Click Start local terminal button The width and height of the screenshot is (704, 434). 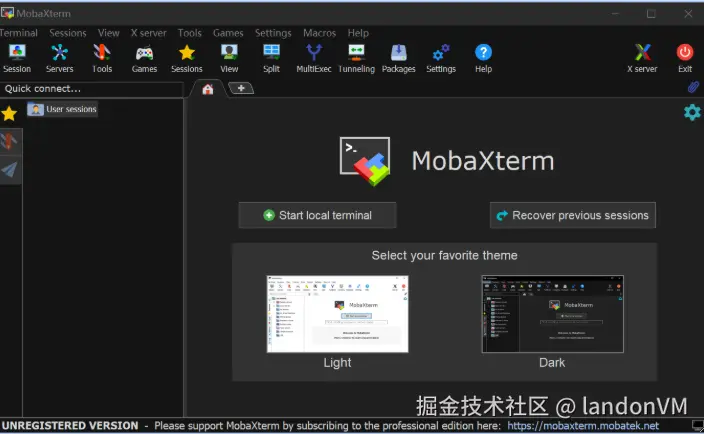coord(317,215)
